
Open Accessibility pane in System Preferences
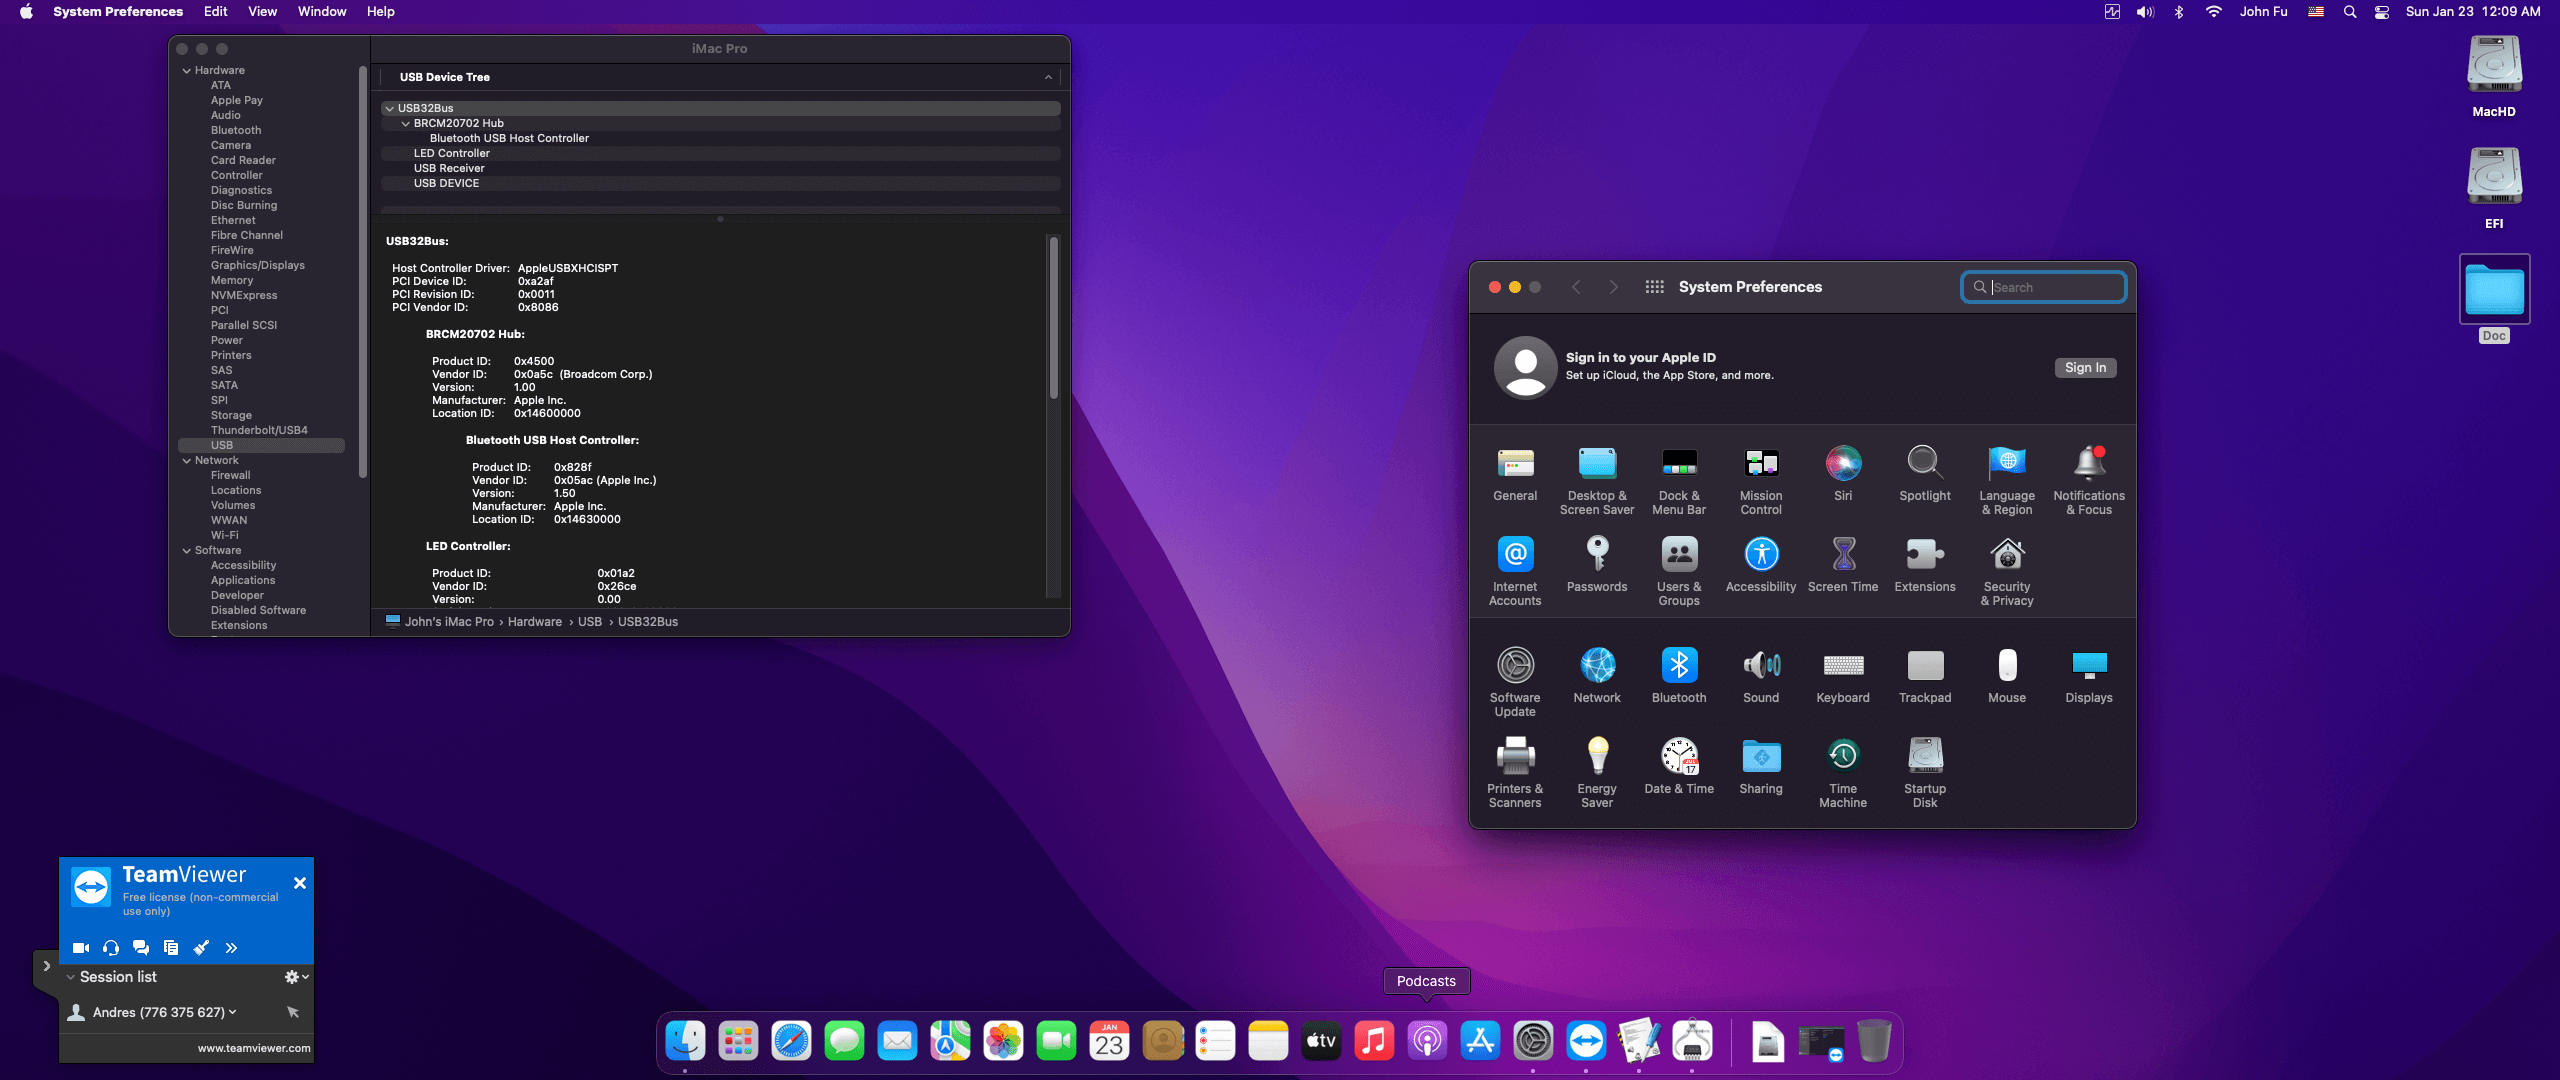1761,565
